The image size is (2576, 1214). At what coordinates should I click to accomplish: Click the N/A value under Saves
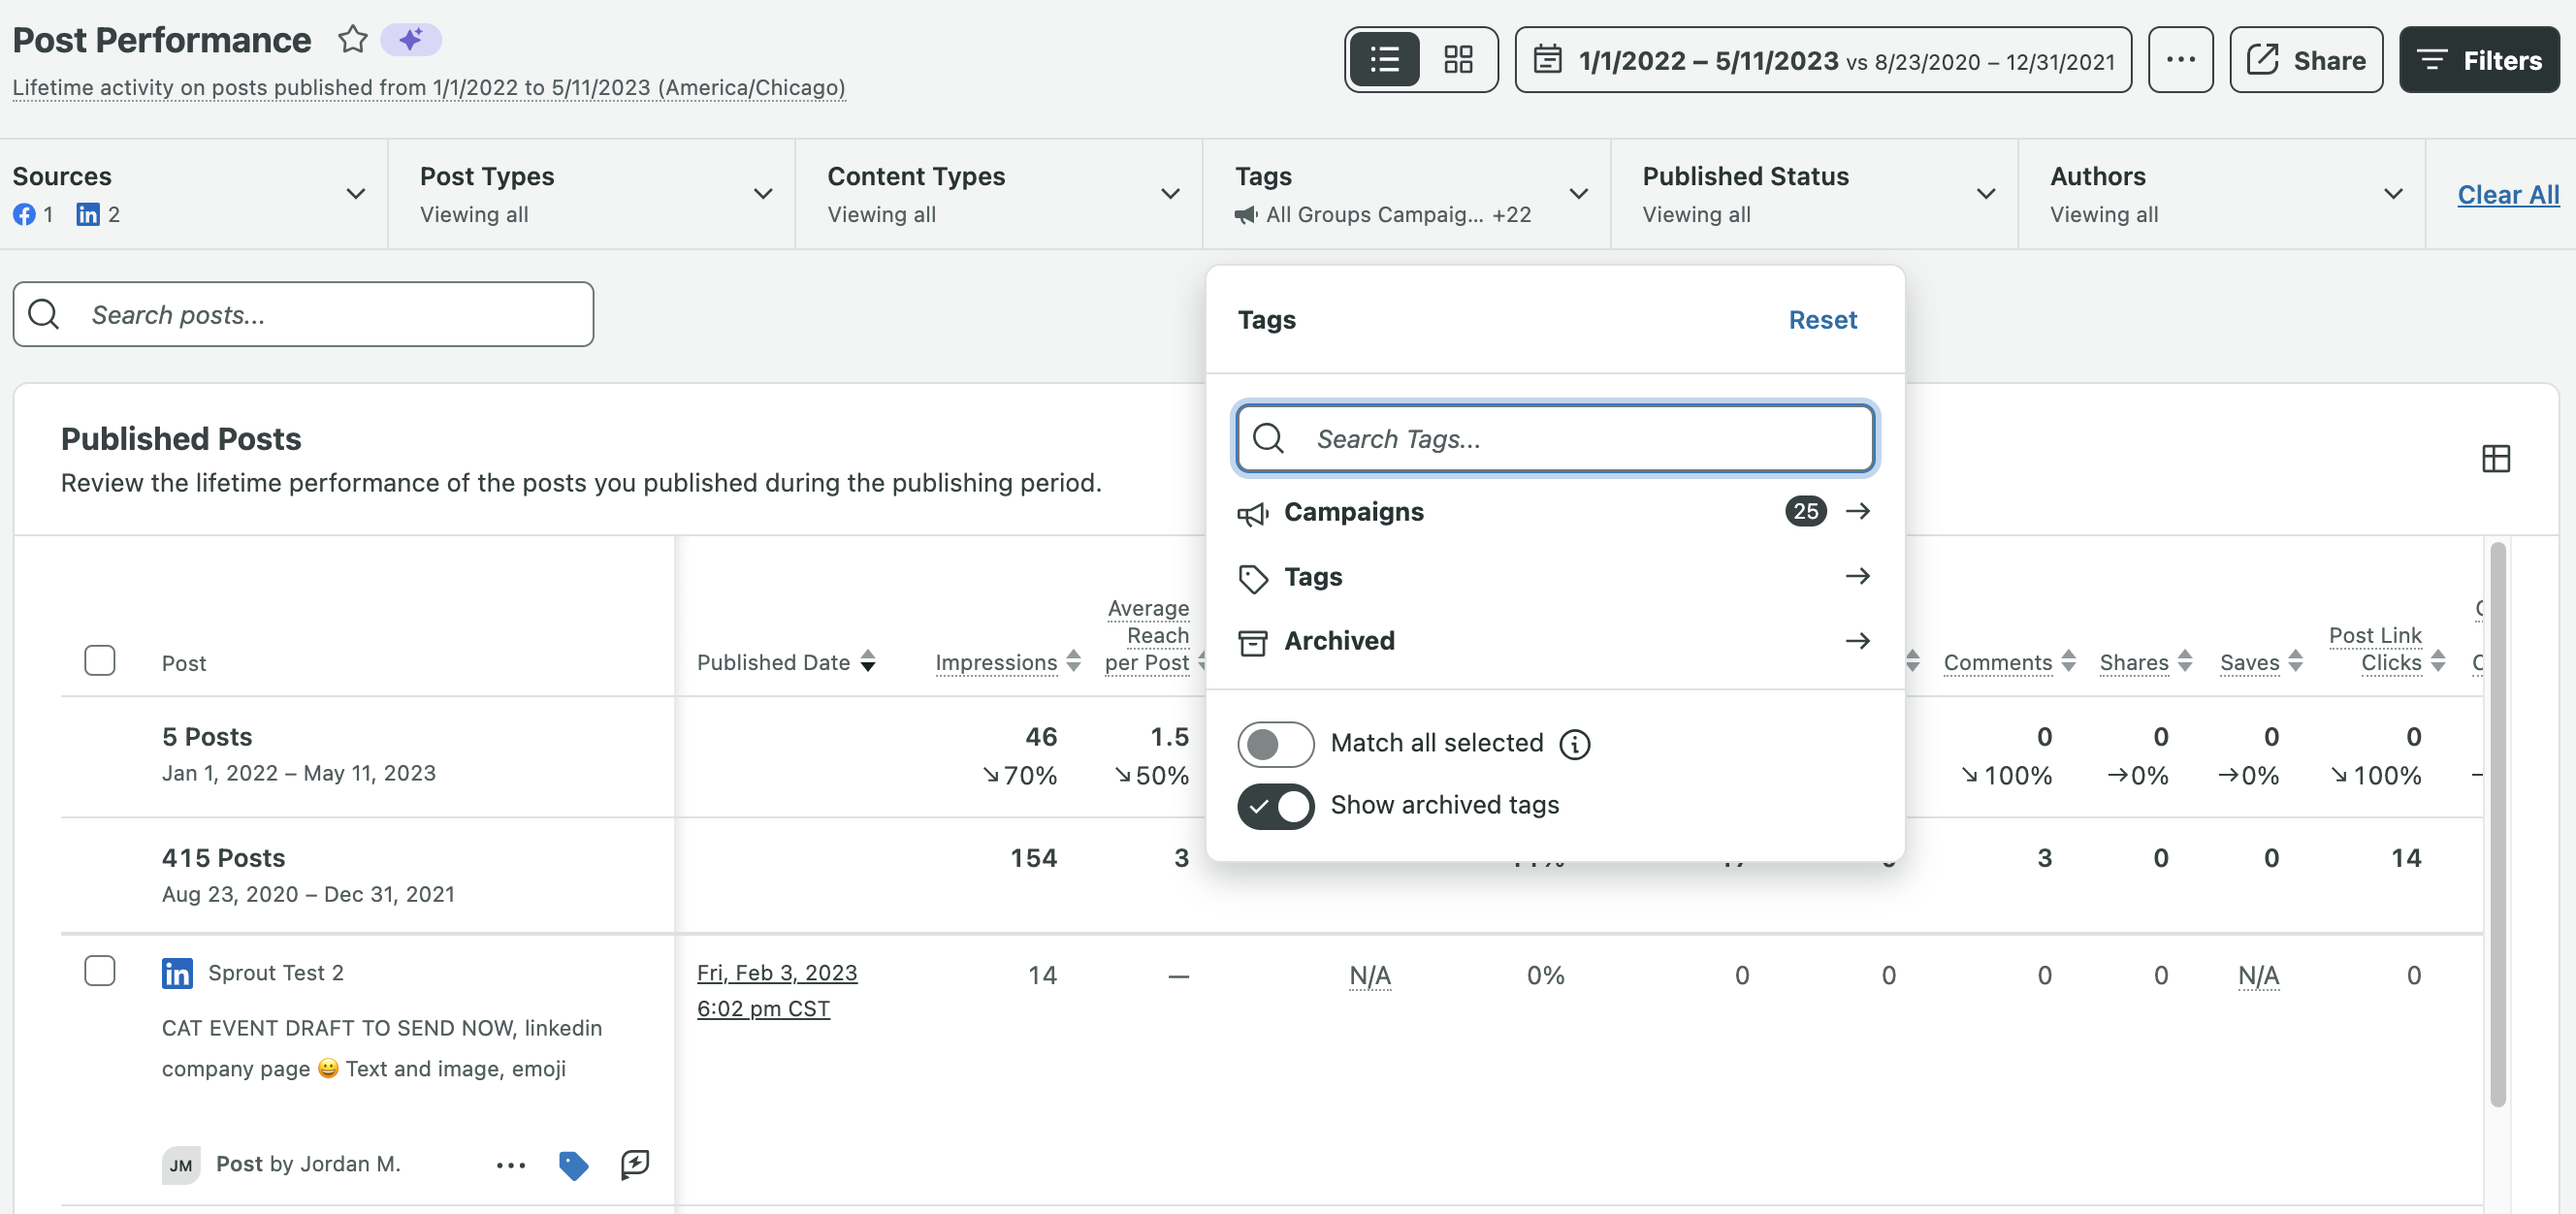[2258, 975]
